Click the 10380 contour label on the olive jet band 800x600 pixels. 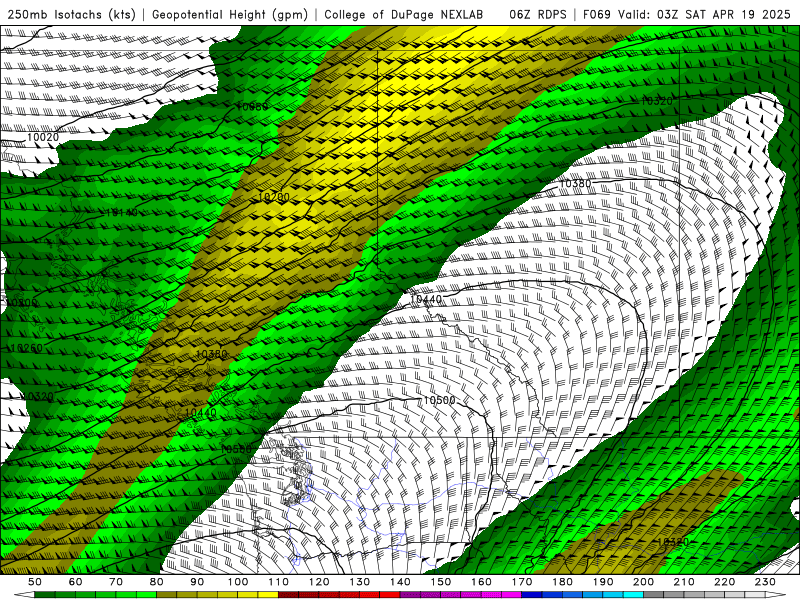211,354
